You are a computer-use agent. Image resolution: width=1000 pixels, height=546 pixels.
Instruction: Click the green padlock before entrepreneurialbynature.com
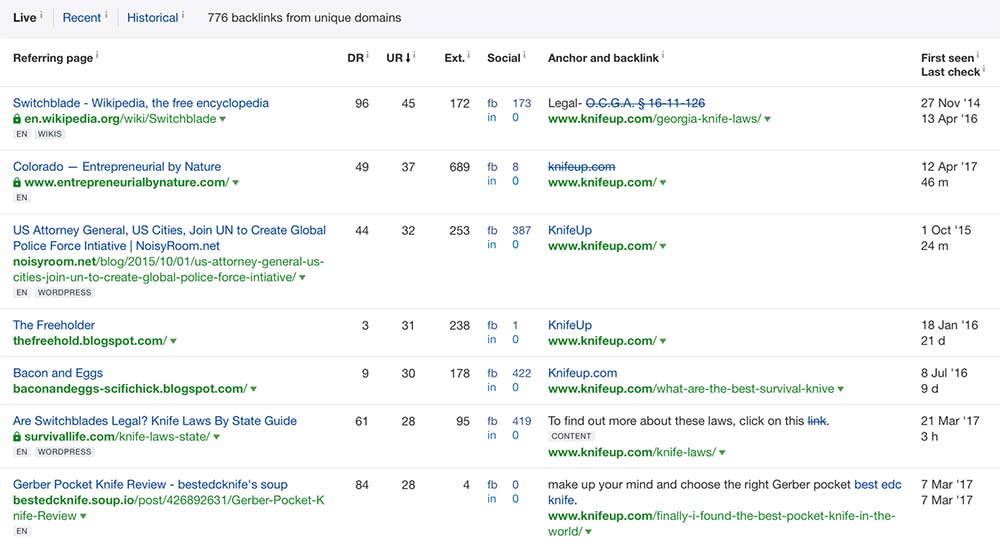click(17, 182)
